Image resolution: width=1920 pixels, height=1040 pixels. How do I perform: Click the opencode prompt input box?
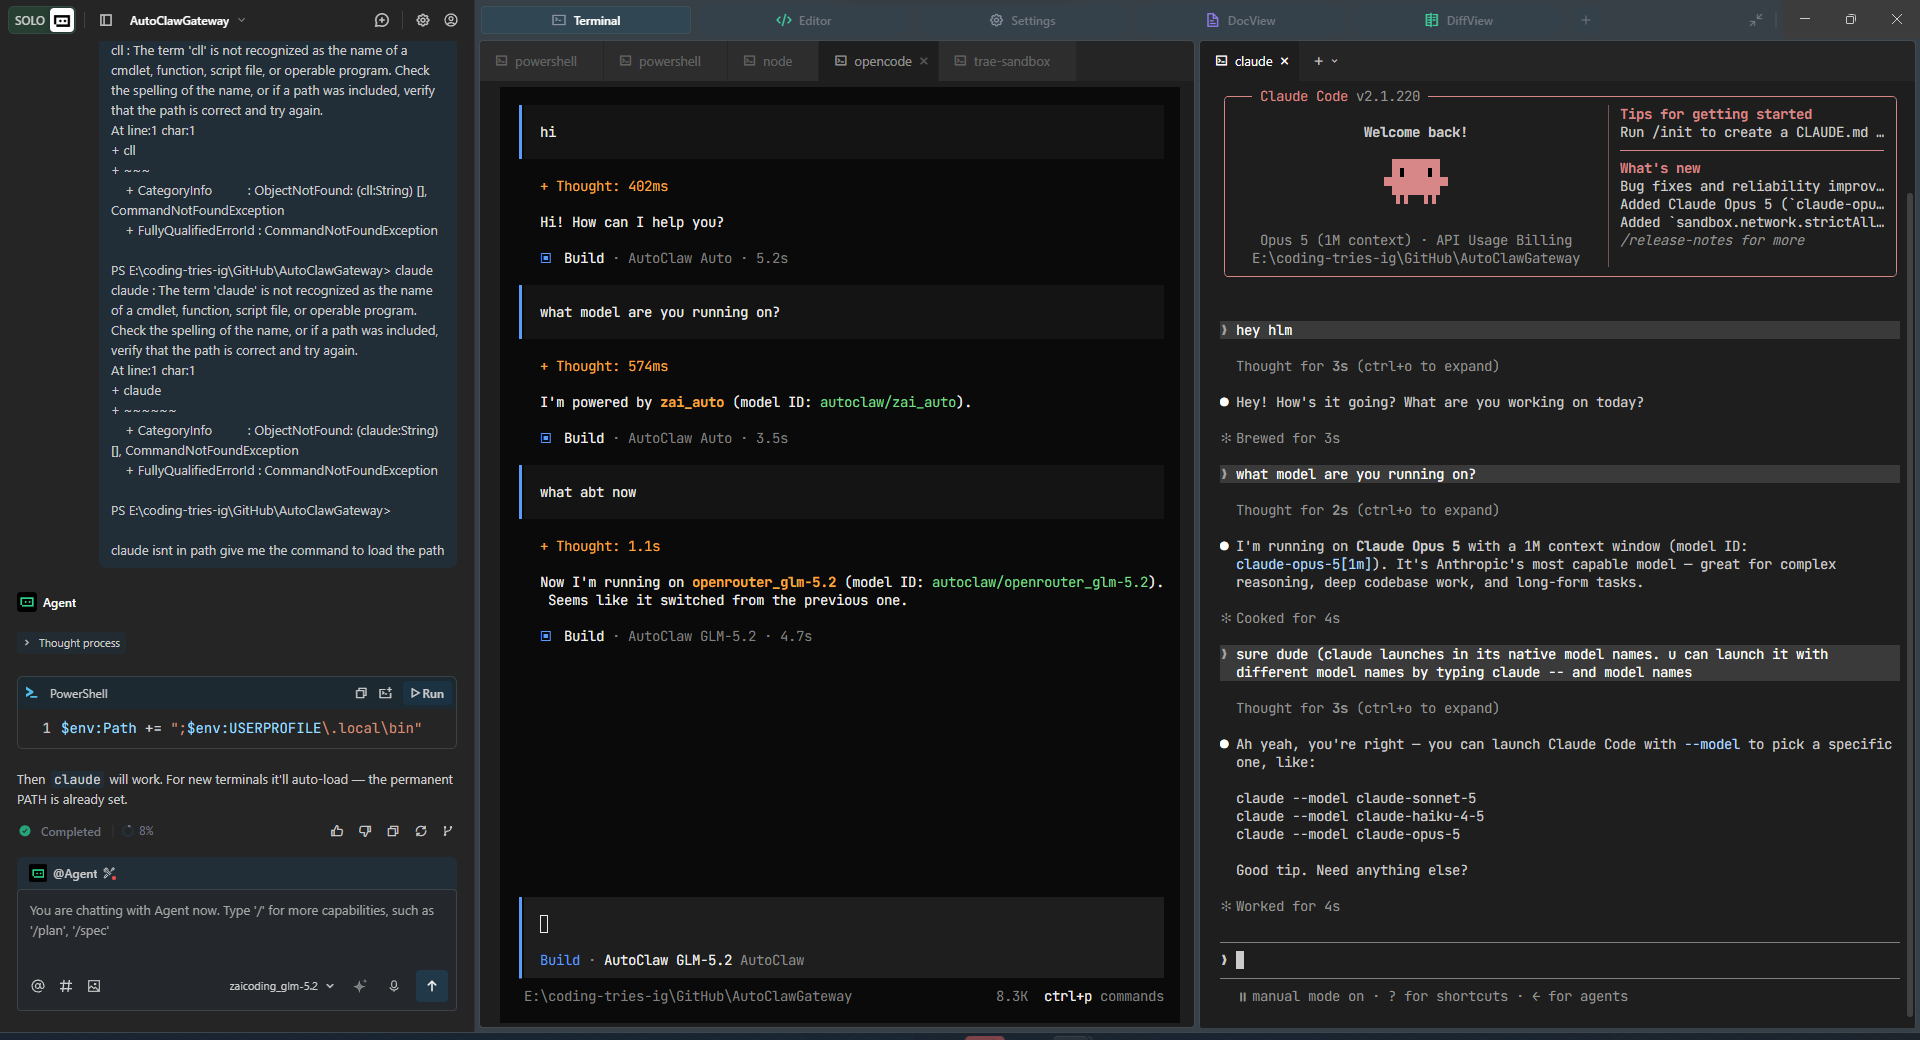click(x=842, y=924)
